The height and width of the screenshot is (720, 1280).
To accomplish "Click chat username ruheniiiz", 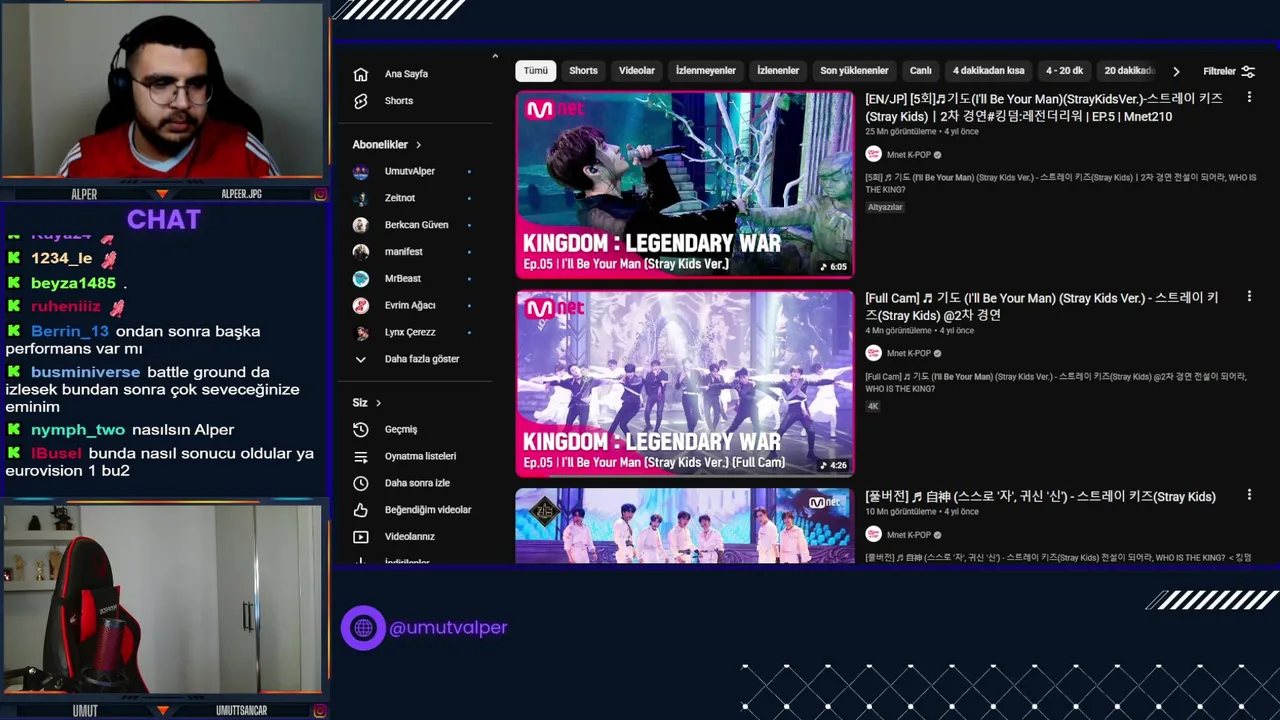I will tap(66, 307).
